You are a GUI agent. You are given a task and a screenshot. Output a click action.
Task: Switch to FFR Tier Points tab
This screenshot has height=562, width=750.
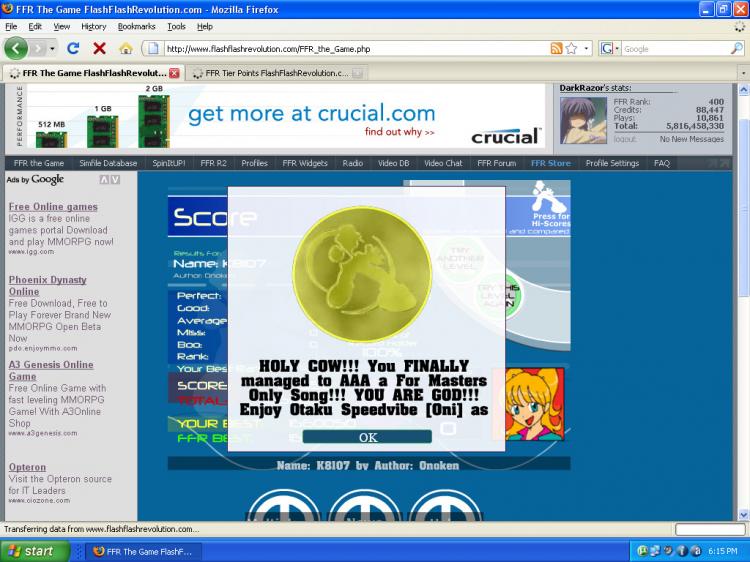pyautogui.click(x=277, y=73)
